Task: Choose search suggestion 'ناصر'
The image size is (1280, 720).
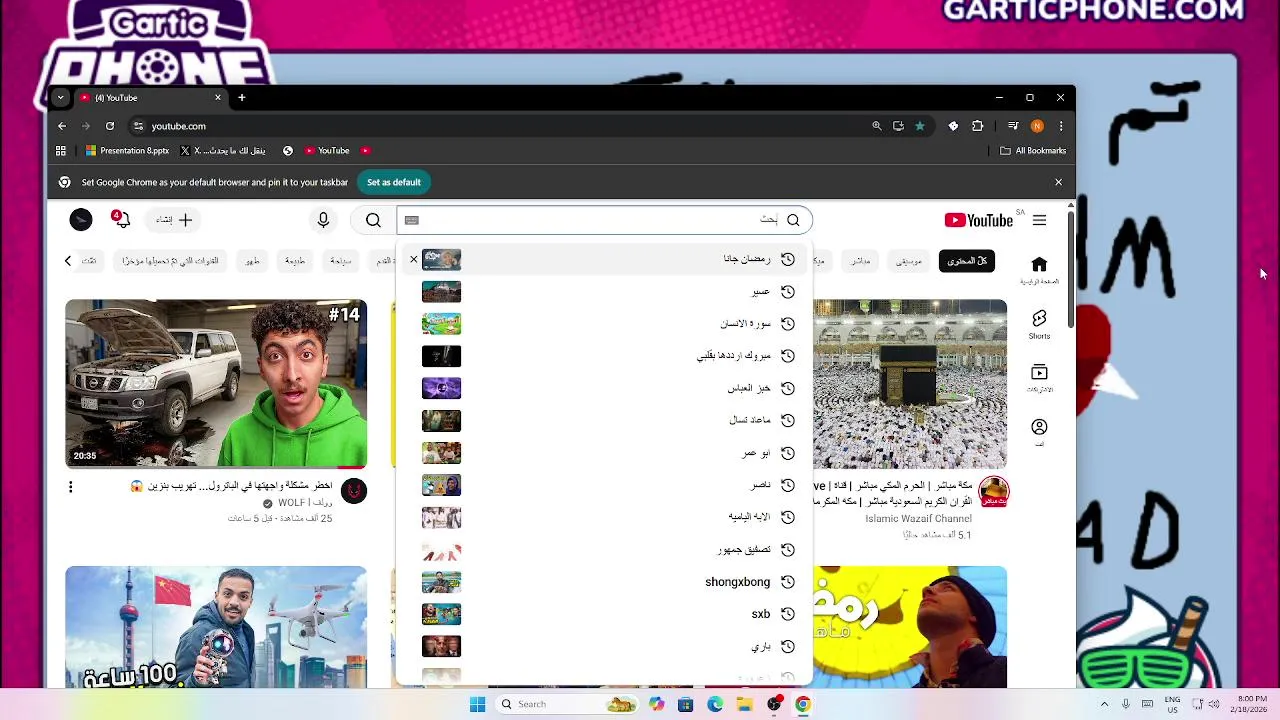Action: 604,485
